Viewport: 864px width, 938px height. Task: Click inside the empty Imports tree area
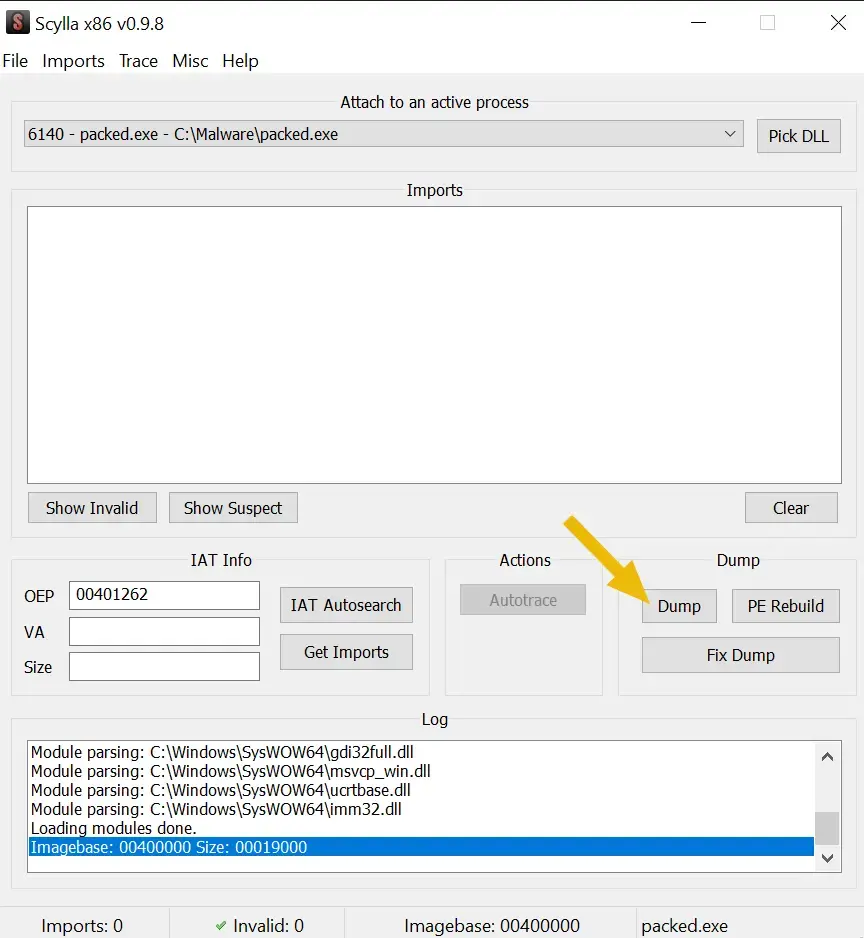pyautogui.click(x=434, y=345)
